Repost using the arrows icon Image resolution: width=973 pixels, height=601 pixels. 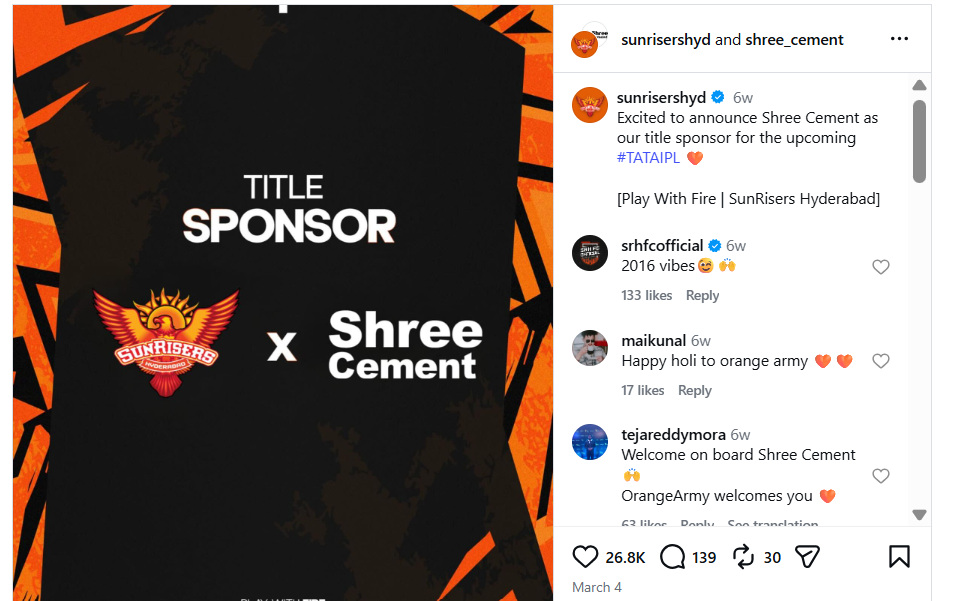pos(743,557)
